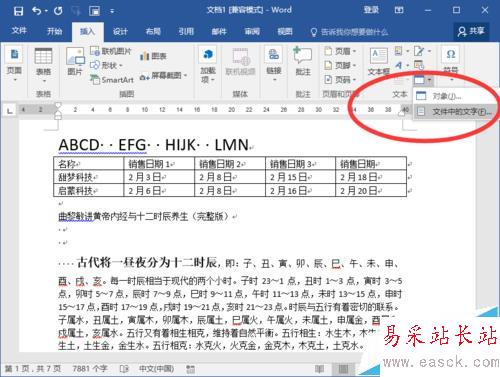Open the 加载项 (Add-ins) button

pos(208,65)
